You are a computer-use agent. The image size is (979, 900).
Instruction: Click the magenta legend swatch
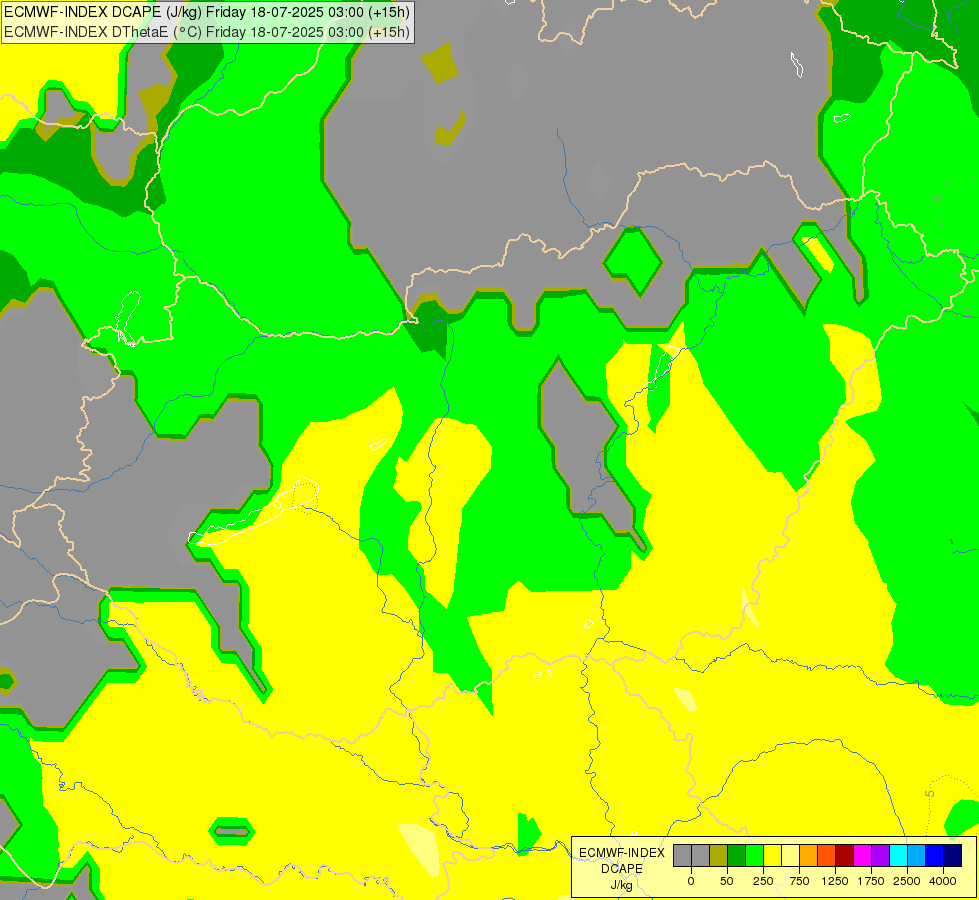click(862, 855)
